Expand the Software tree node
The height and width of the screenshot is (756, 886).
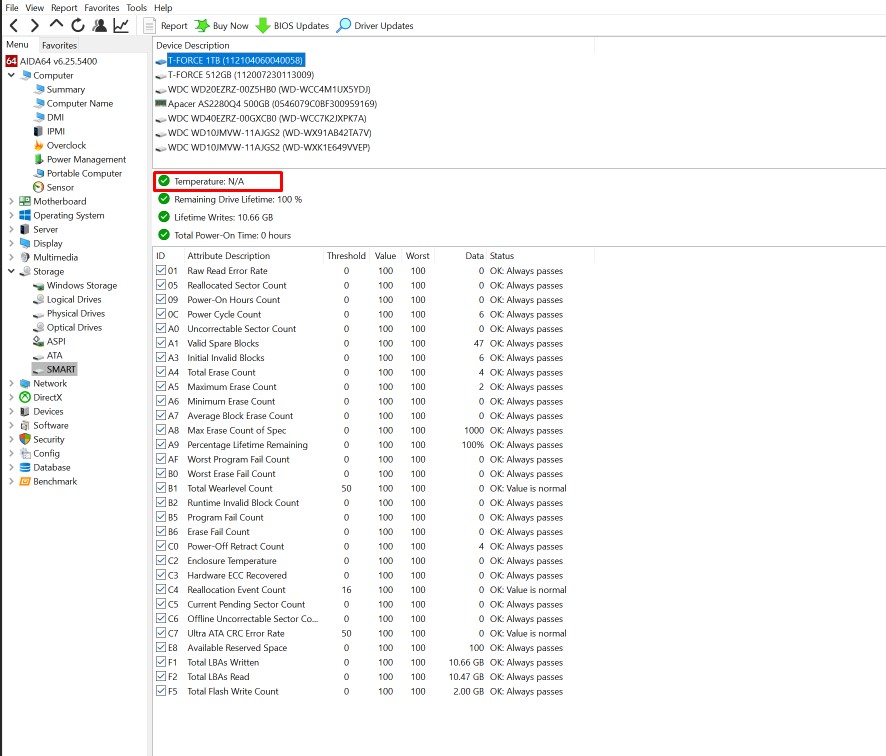(11, 425)
